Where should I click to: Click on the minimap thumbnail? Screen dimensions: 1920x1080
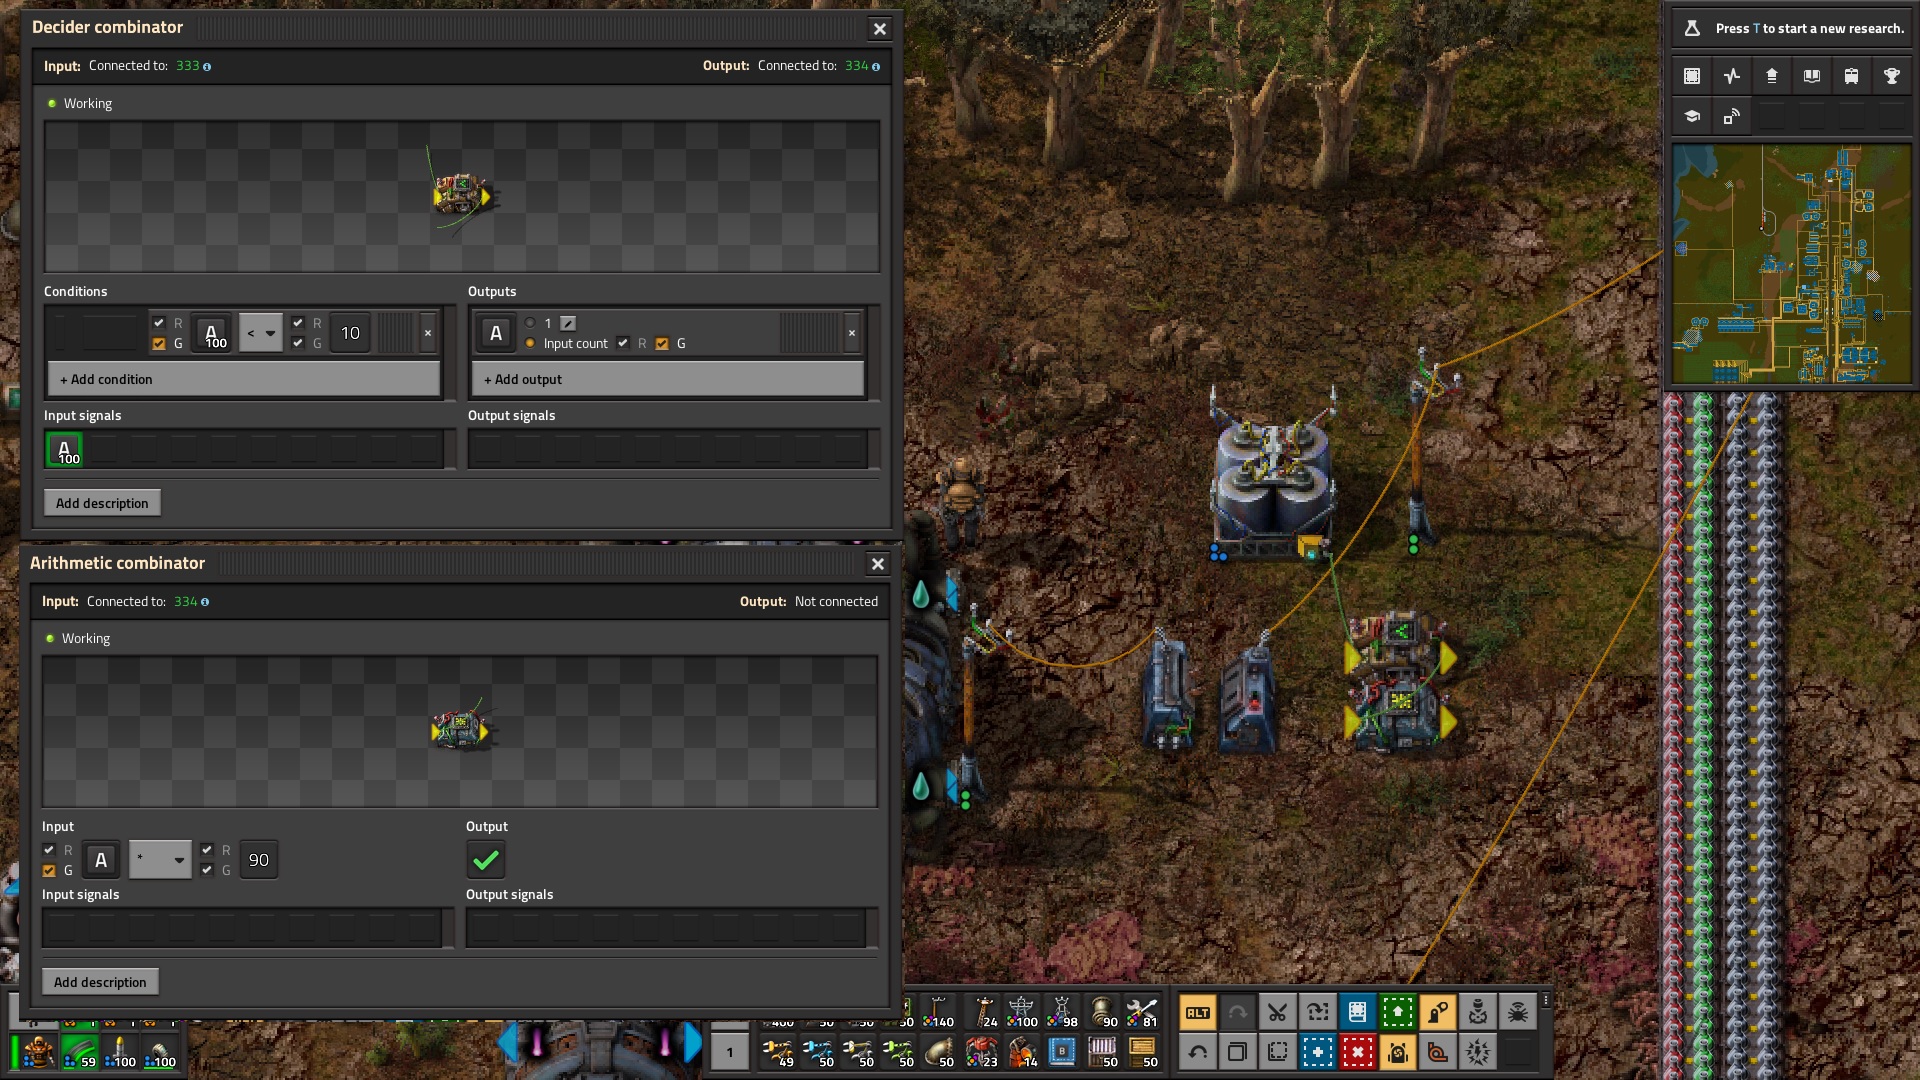1791,264
